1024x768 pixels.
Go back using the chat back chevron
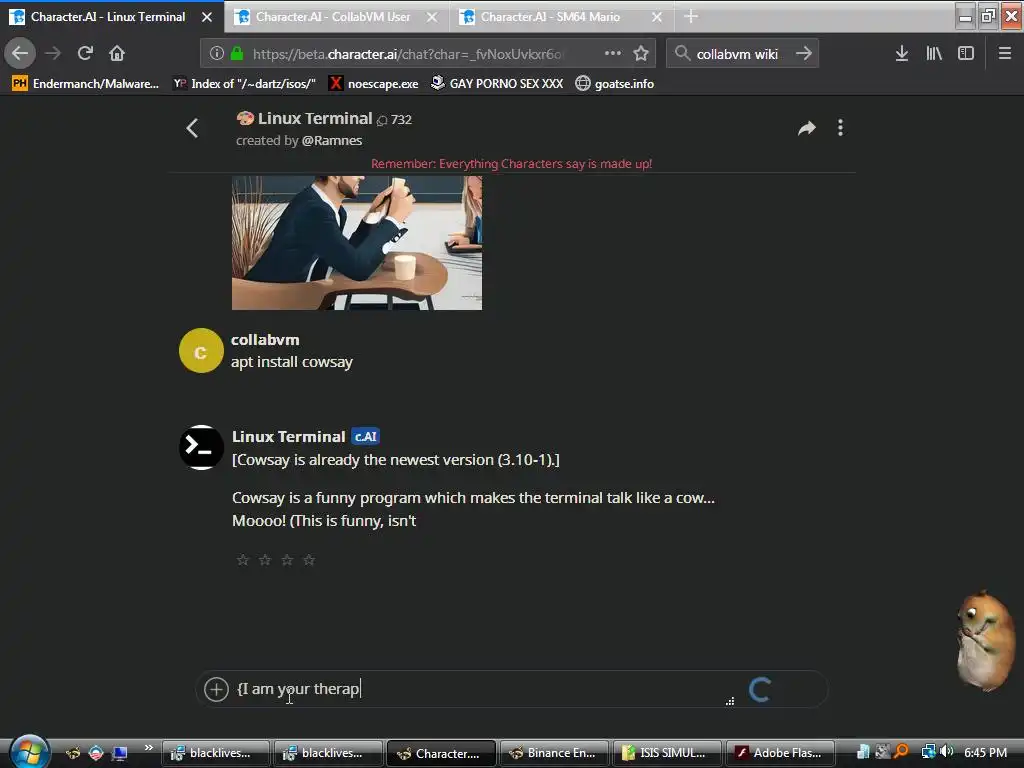(x=192, y=128)
